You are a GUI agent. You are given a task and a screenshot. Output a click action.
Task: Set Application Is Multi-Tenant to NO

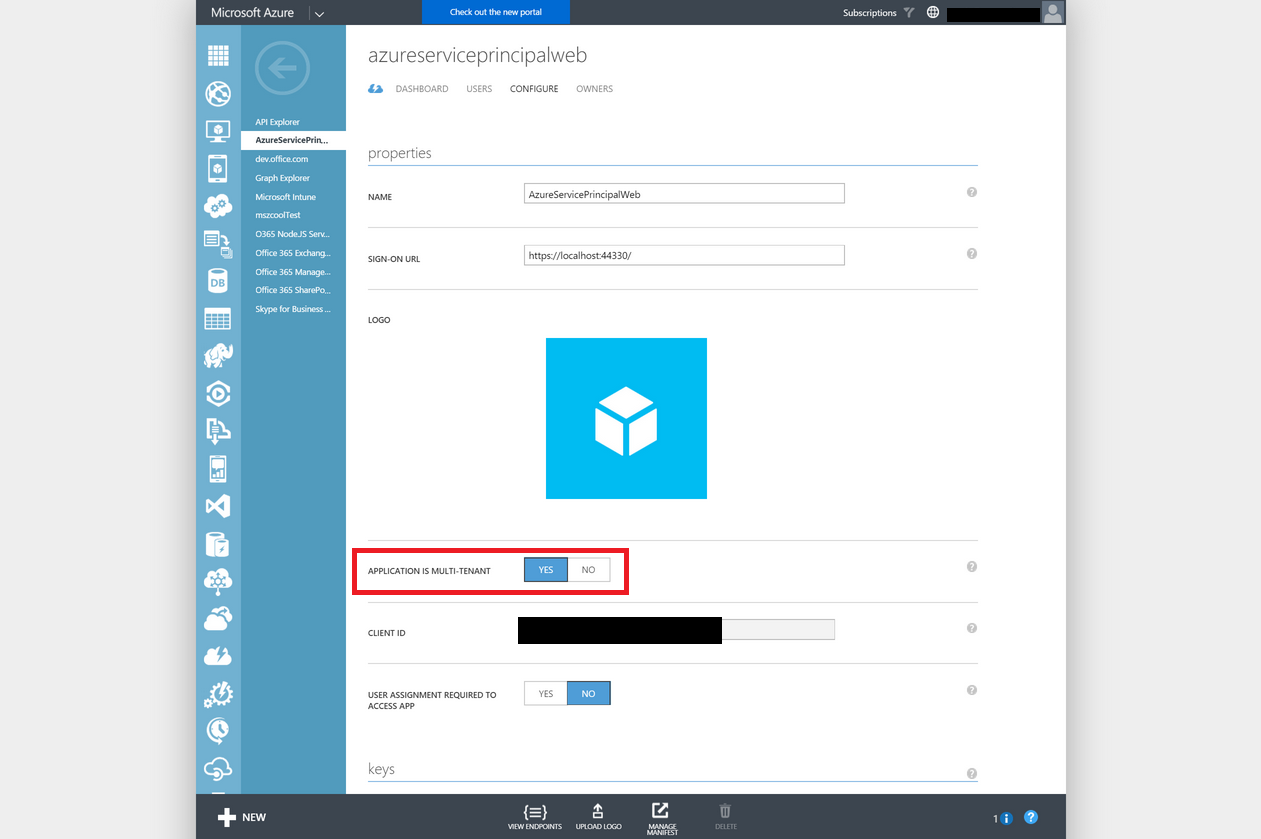(589, 570)
